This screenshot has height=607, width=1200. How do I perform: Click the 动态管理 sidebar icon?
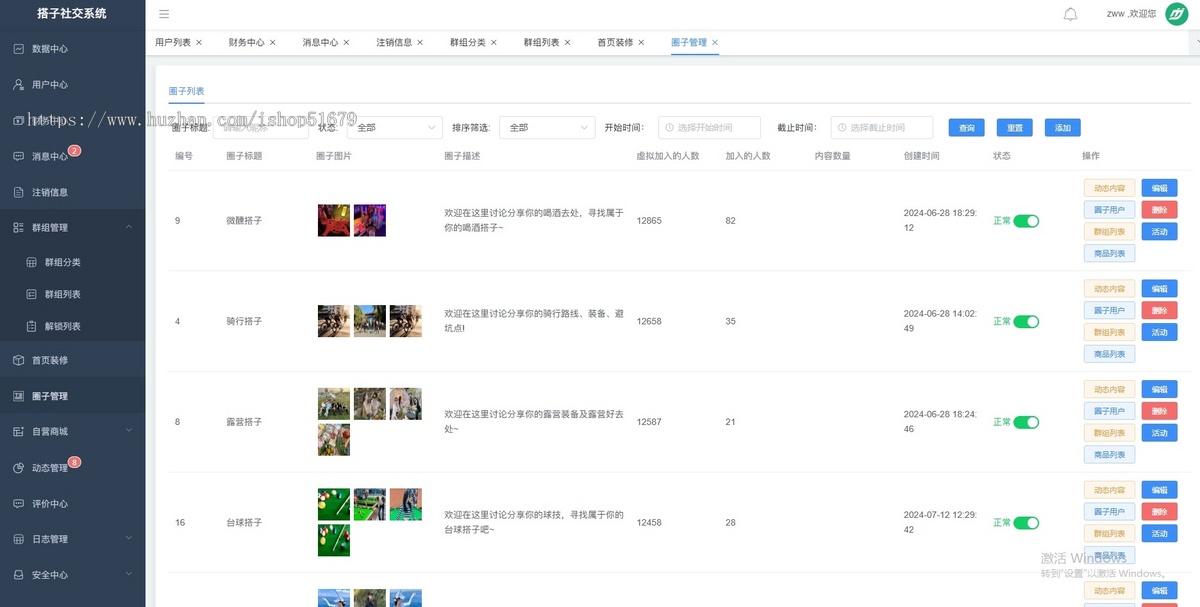18,468
